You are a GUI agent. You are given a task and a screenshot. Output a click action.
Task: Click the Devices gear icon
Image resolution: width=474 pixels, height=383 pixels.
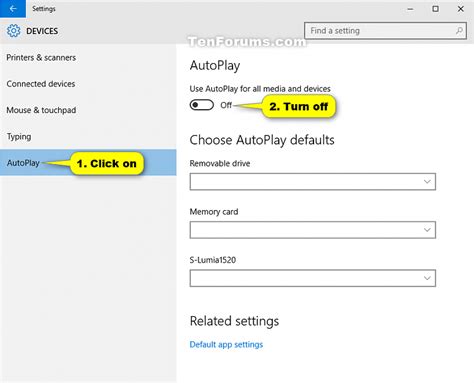coord(13,31)
